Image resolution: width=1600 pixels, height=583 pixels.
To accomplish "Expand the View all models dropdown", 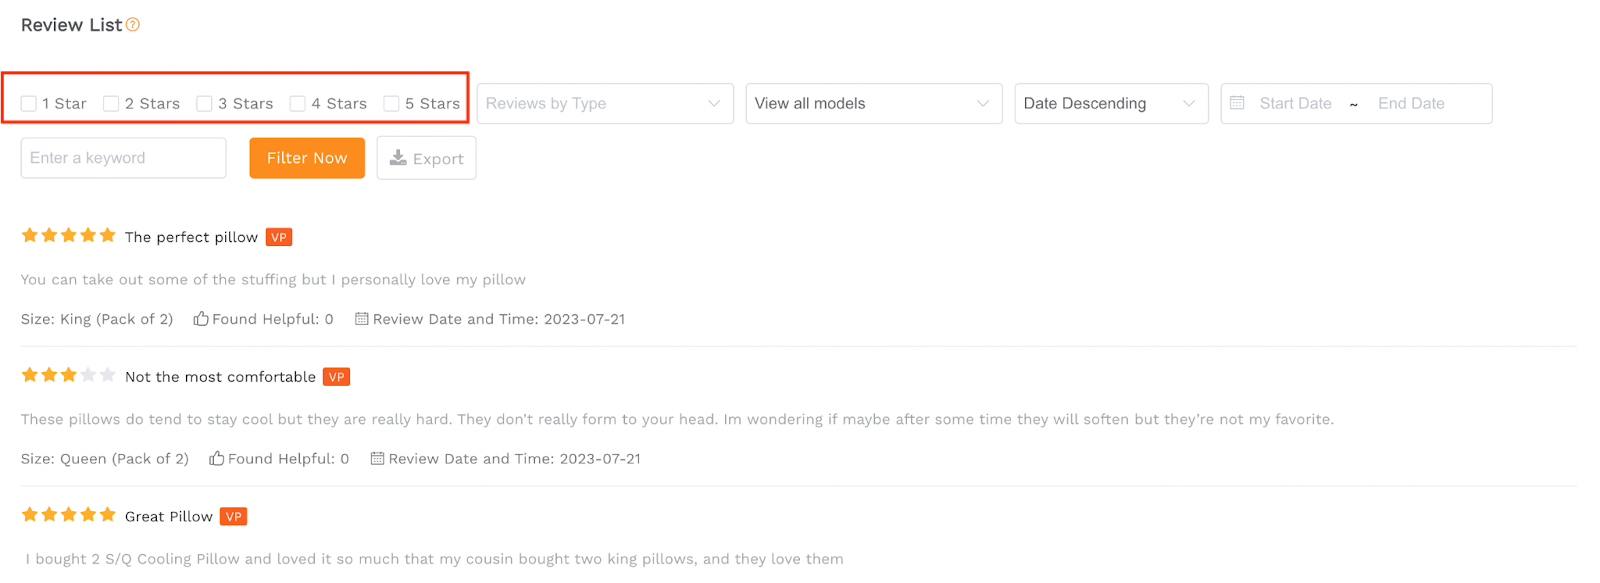I will 874,104.
